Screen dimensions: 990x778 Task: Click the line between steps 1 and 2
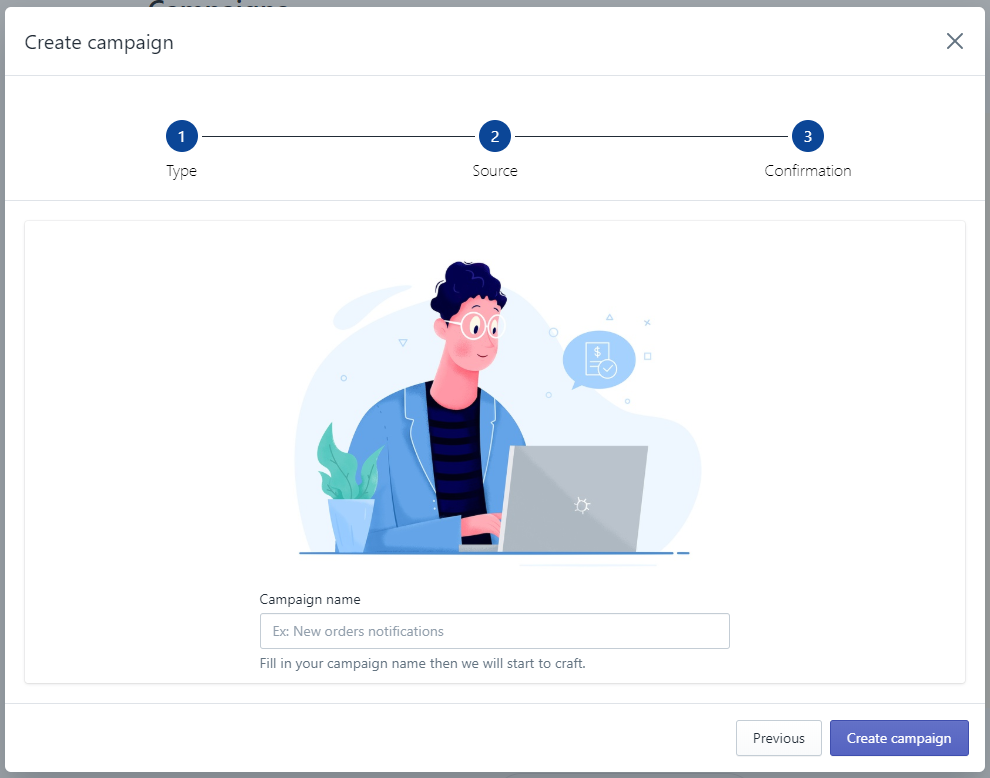click(x=338, y=136)
